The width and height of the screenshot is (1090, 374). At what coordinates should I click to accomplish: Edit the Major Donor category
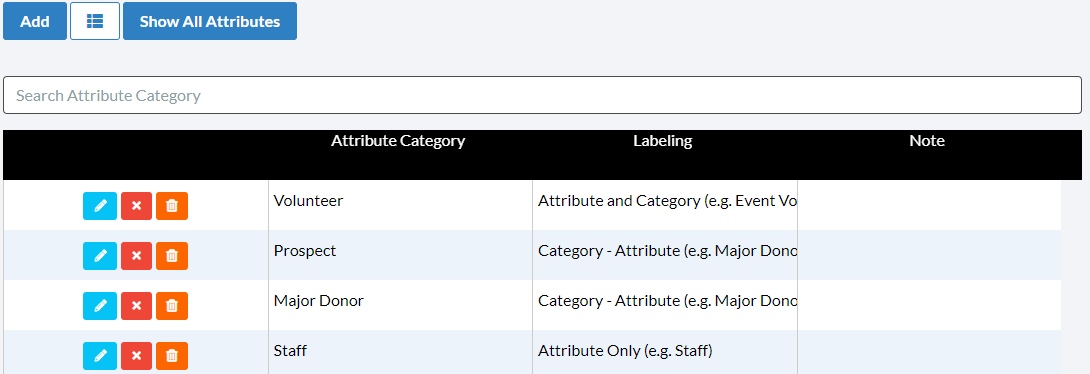pos(100,306)
